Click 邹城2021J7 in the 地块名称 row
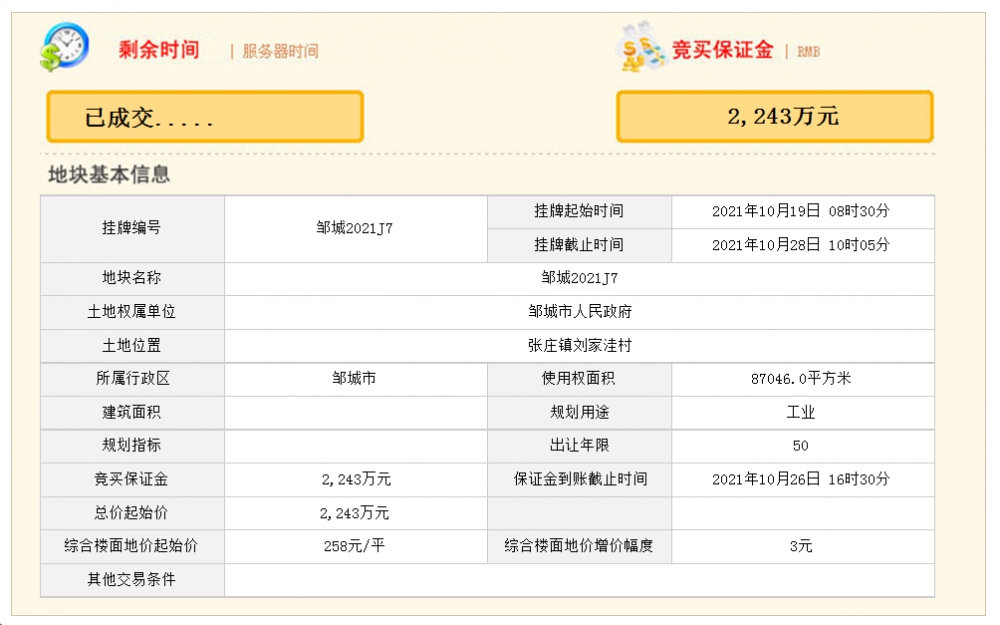The height and width of the screenshot is (625, 1000). pos(579,278)
